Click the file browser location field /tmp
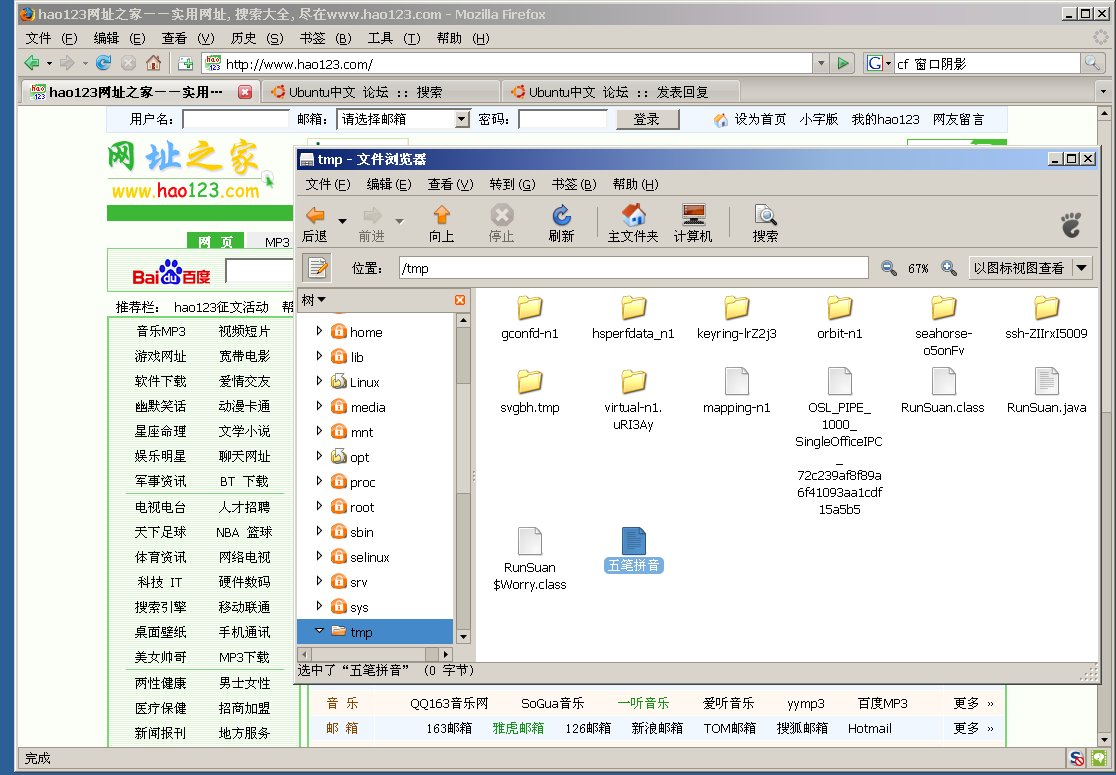The width and height of the screenshot is (1116, 775). tap(633, 268)
